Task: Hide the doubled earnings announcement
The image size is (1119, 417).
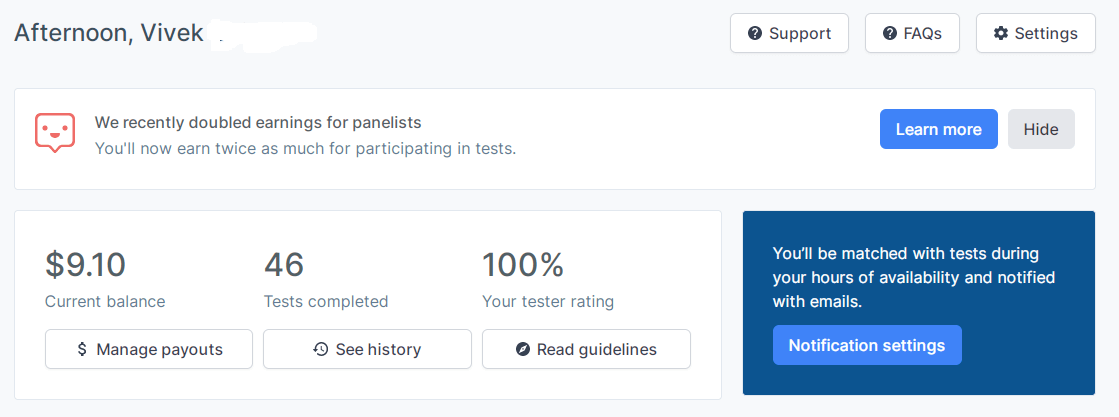Action: click(x=1040, y=129)
